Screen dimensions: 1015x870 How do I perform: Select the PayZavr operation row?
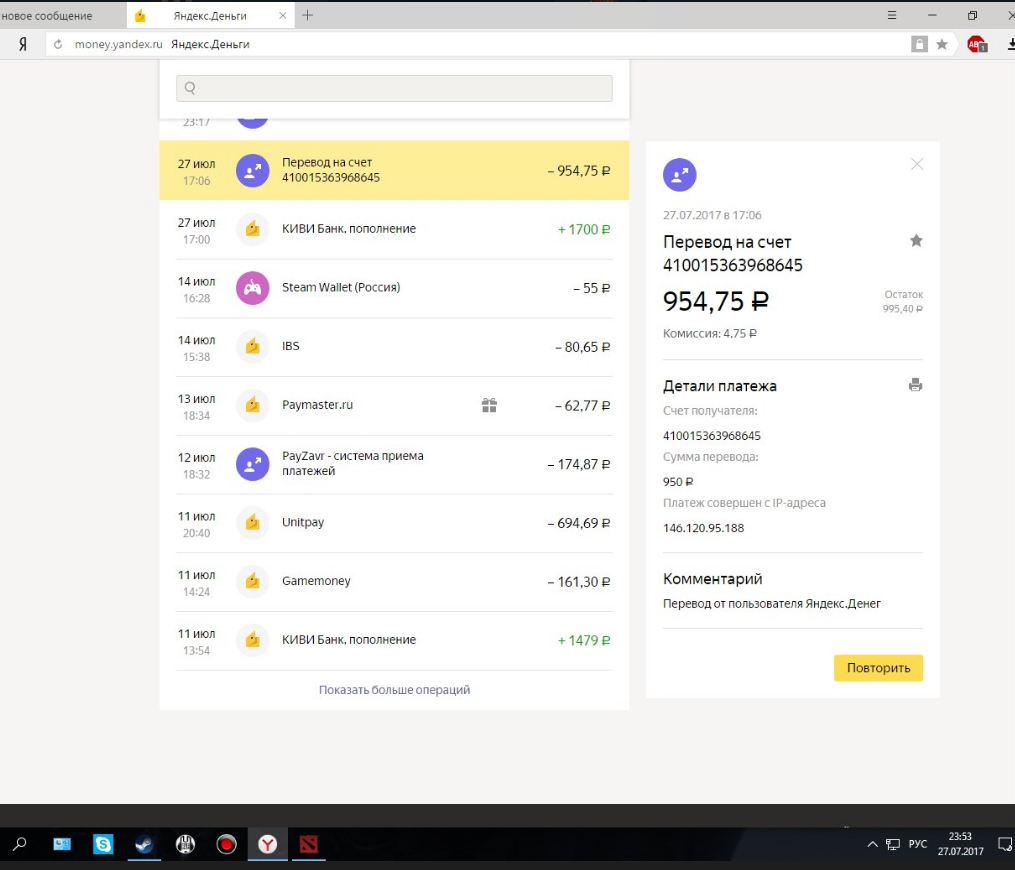[394, 464]
